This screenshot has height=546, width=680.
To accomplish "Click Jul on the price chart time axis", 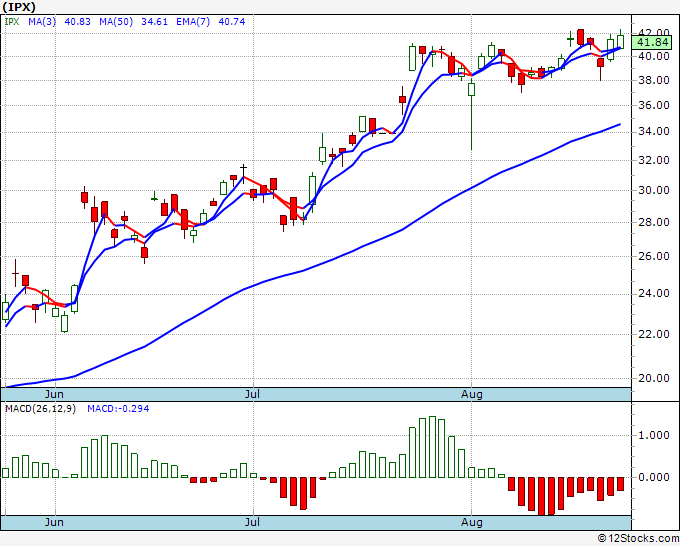I will (252, 394).
